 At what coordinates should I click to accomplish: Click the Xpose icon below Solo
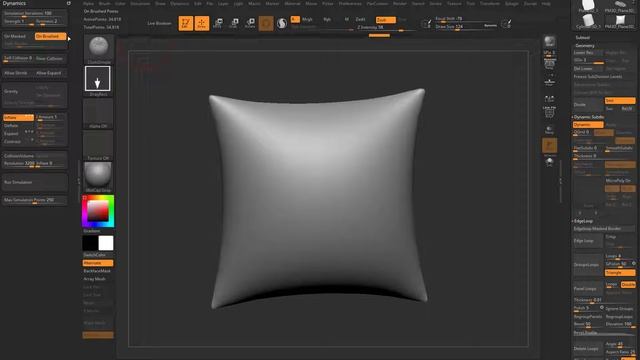click(549, 162)
